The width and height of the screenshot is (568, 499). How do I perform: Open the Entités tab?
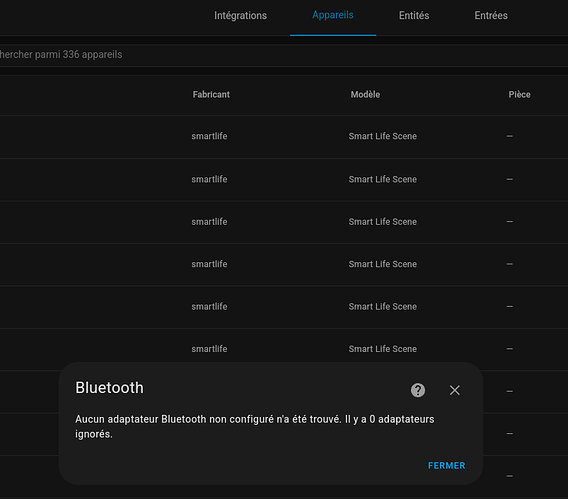coord(414,16)
